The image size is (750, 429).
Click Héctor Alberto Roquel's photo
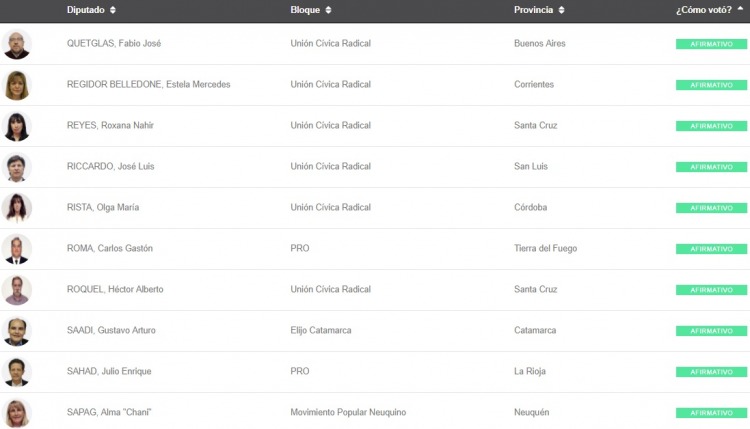click(17, 290)
